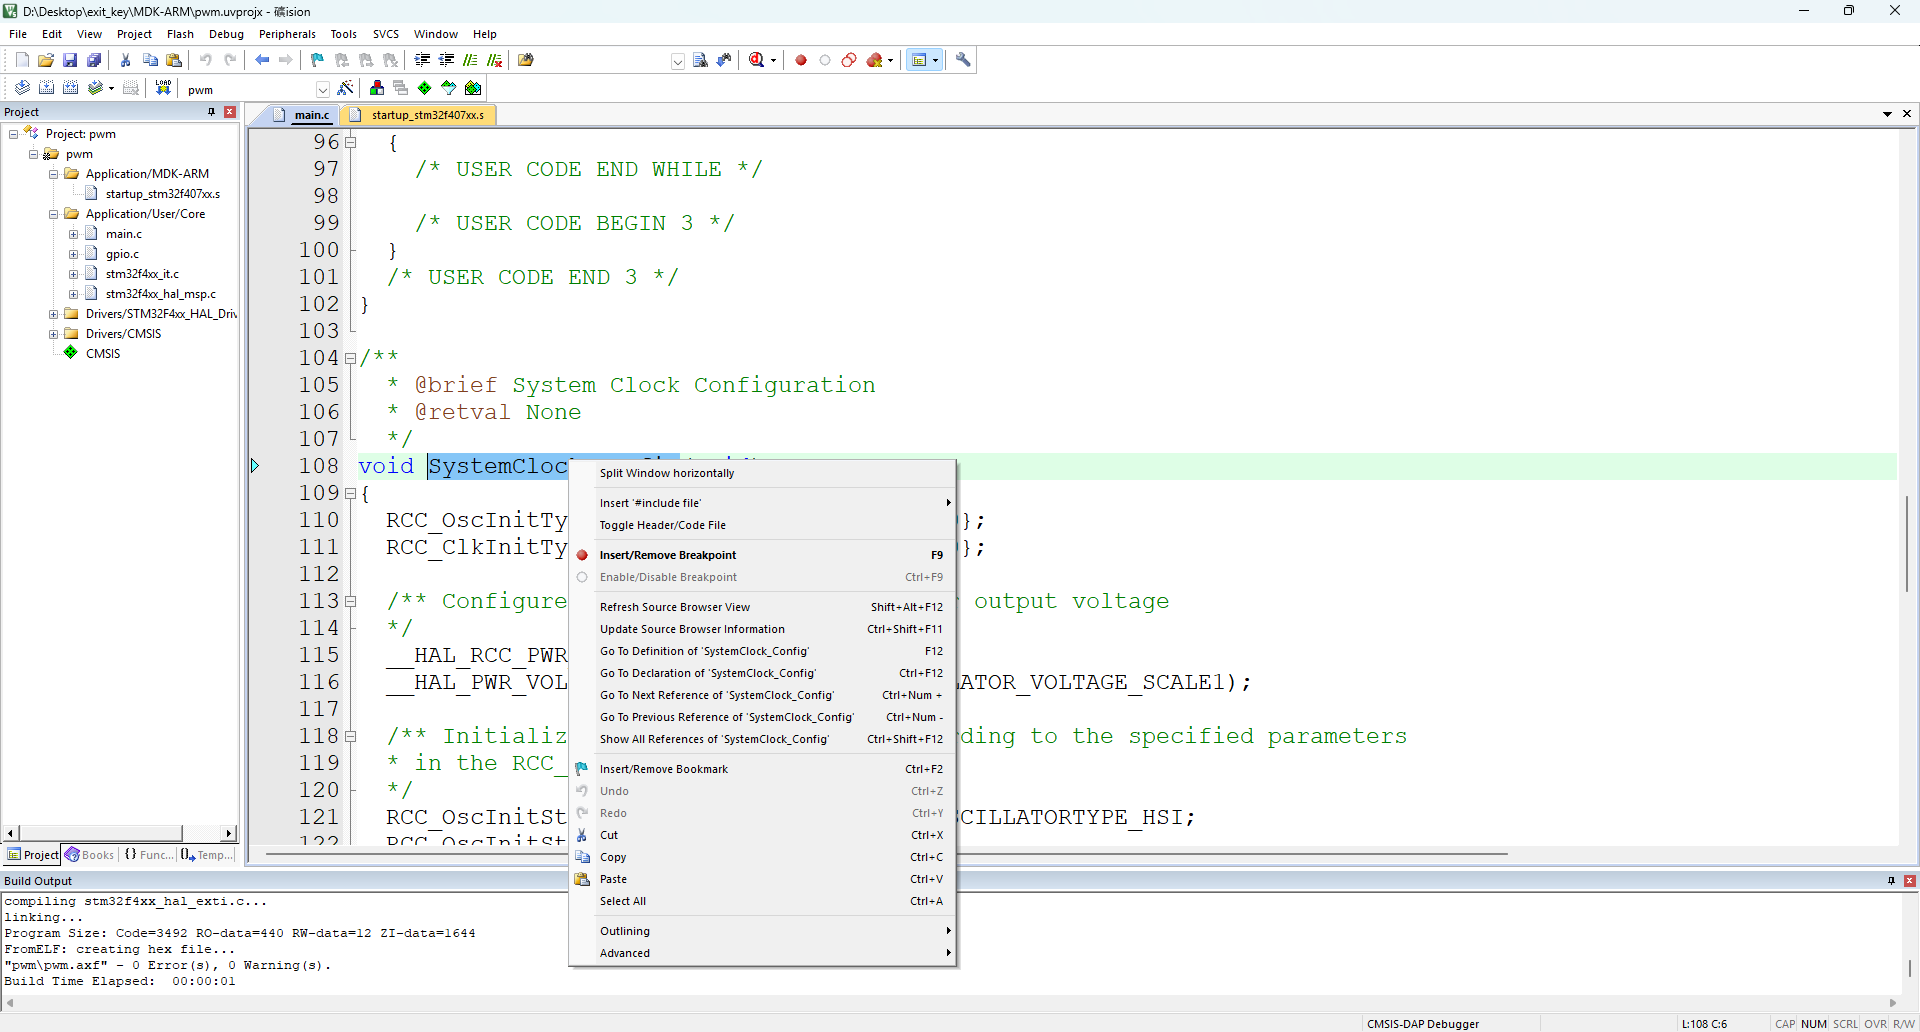Screen dimensions: 1920x1032
Task: Switch to the Templates panel tab
Action: (207, 855)
